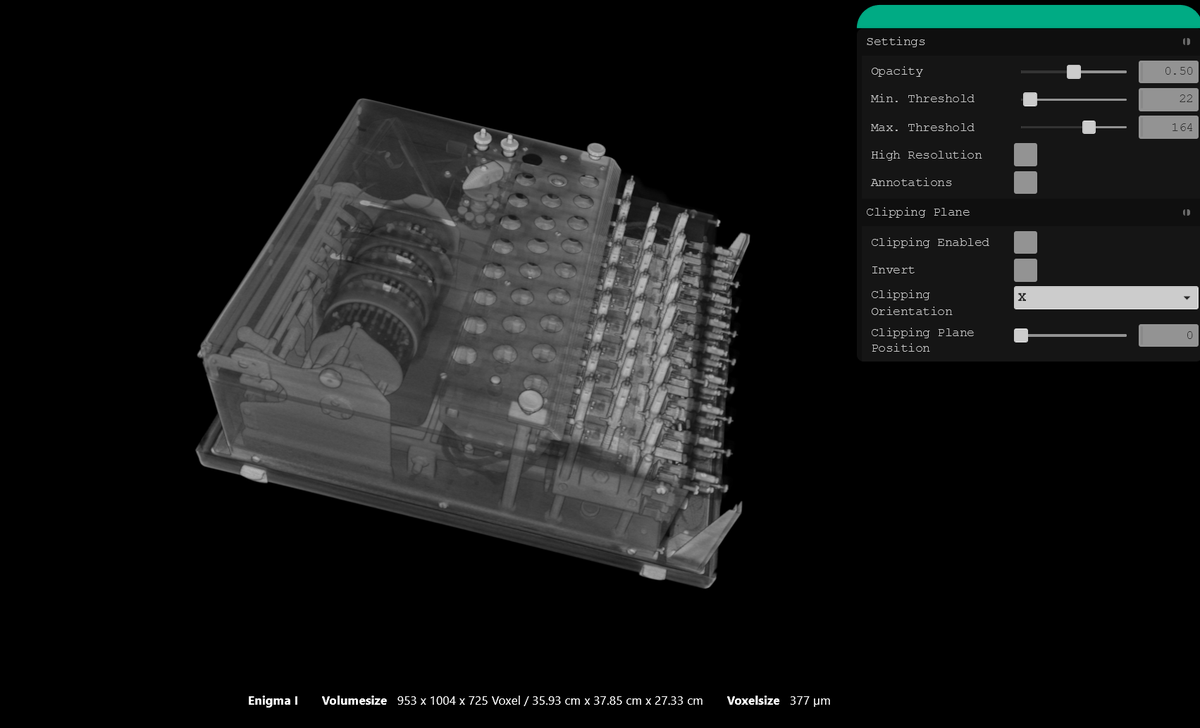
Task: Click the "Clipping Orientation" label
Action: [912, 303]
